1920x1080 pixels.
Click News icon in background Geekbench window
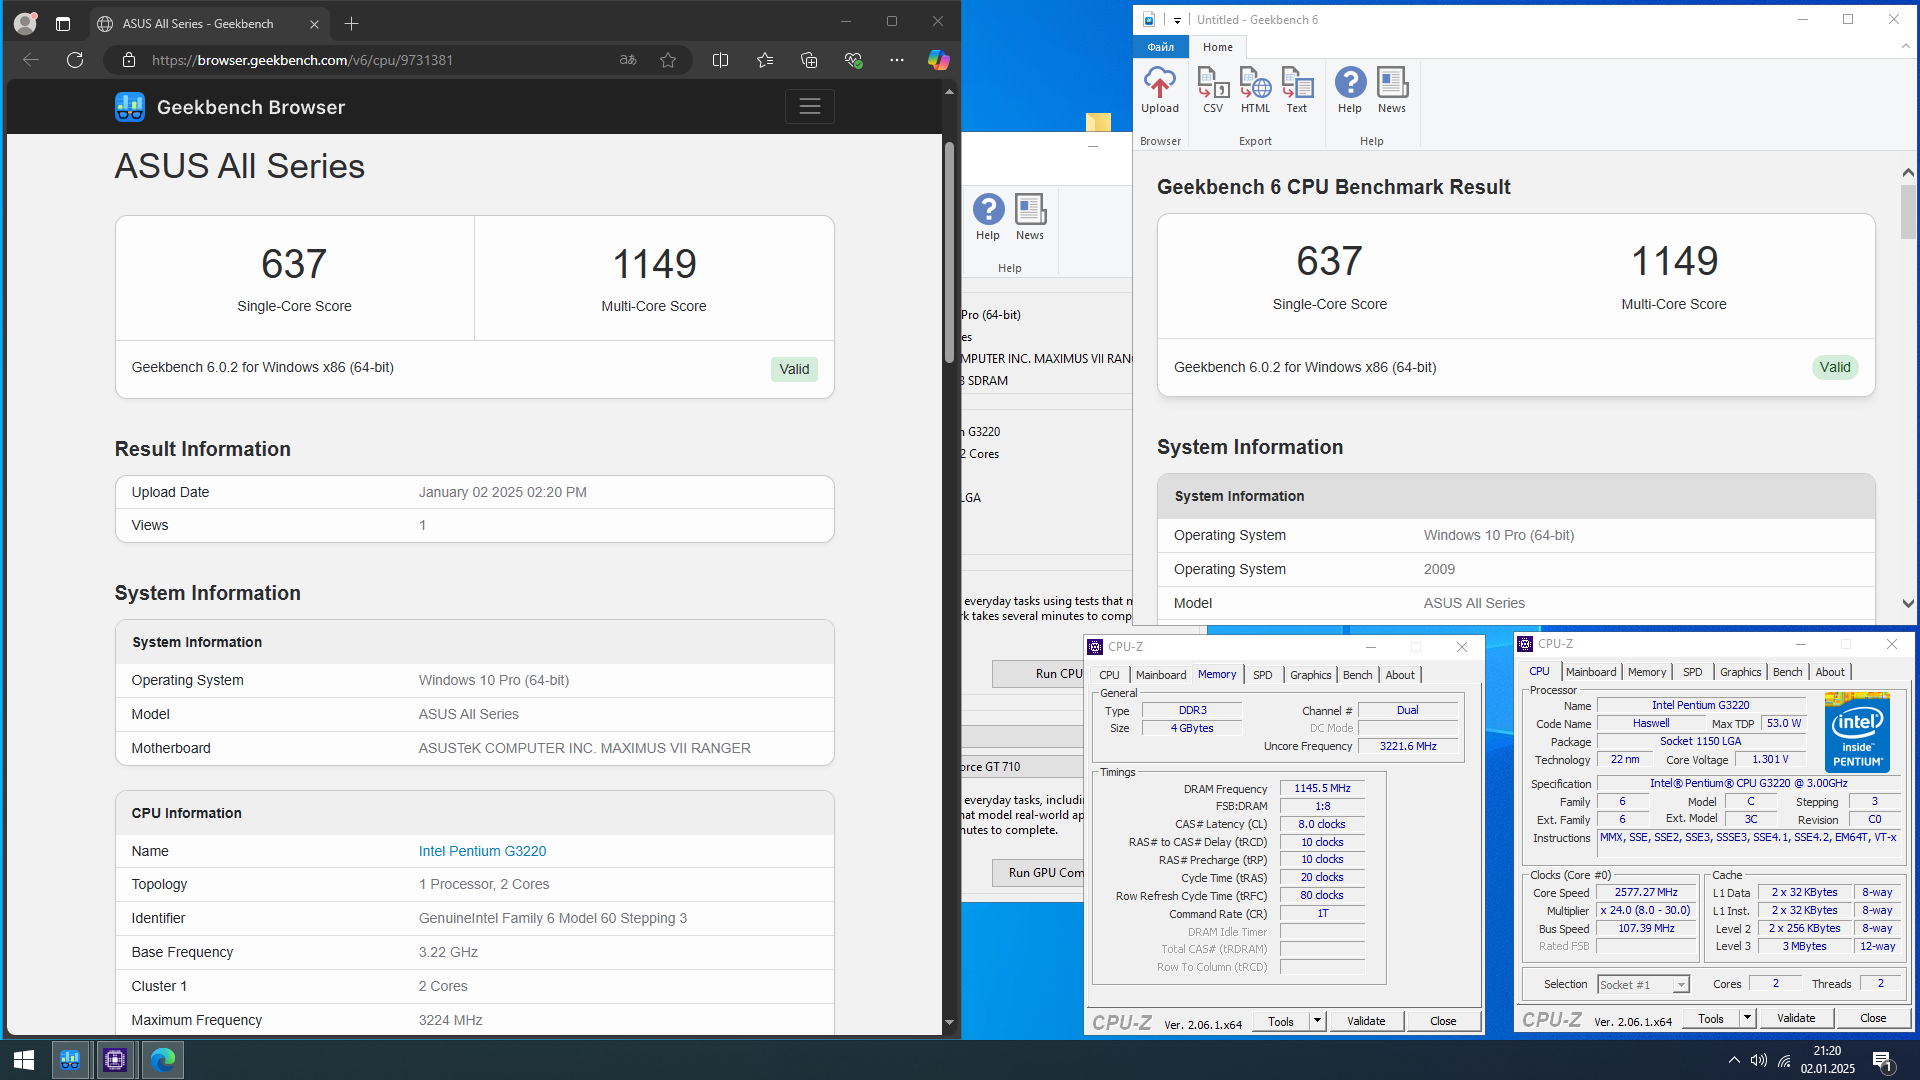[x=1030, y=217]
